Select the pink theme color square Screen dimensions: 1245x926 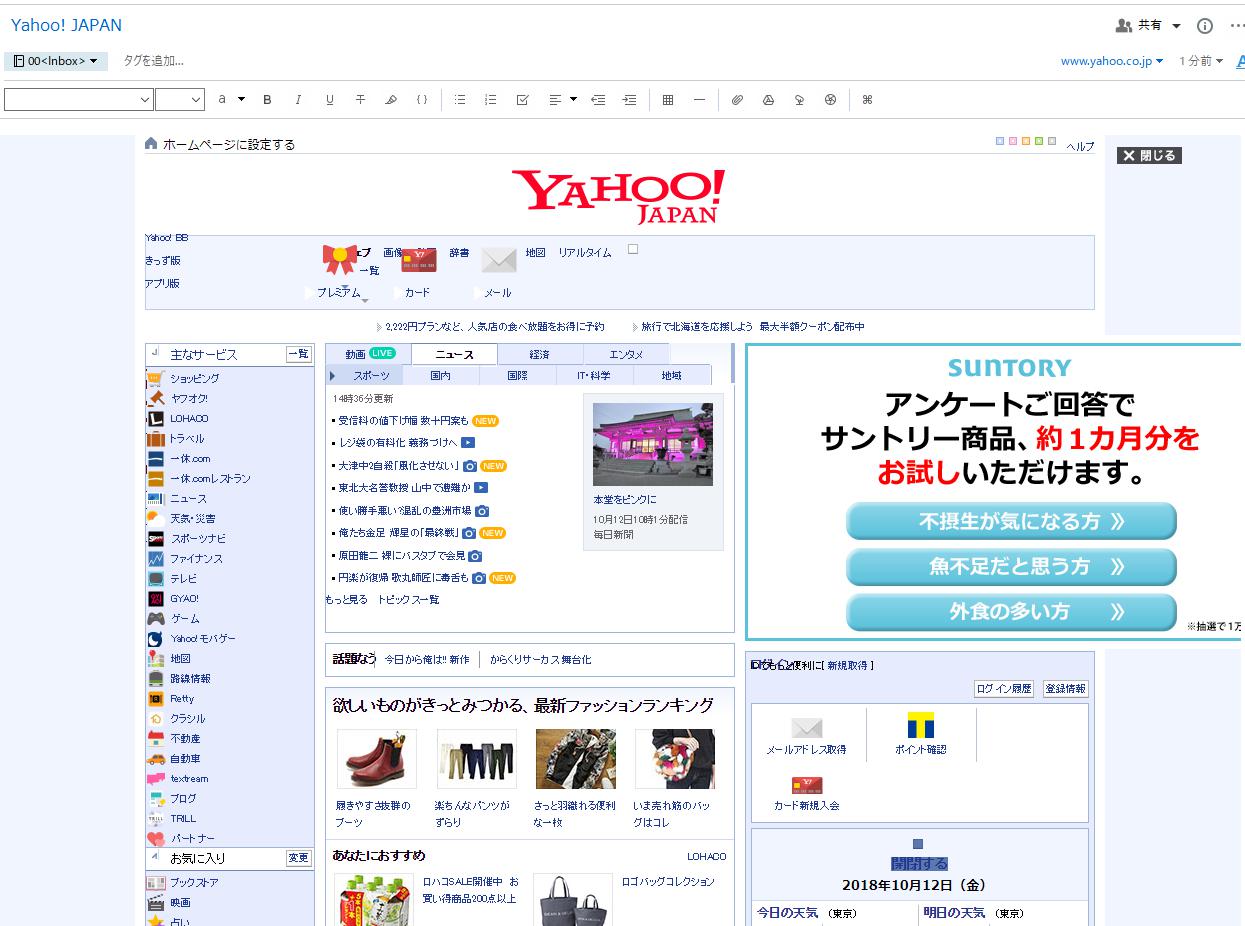[x=1013, y=141]
